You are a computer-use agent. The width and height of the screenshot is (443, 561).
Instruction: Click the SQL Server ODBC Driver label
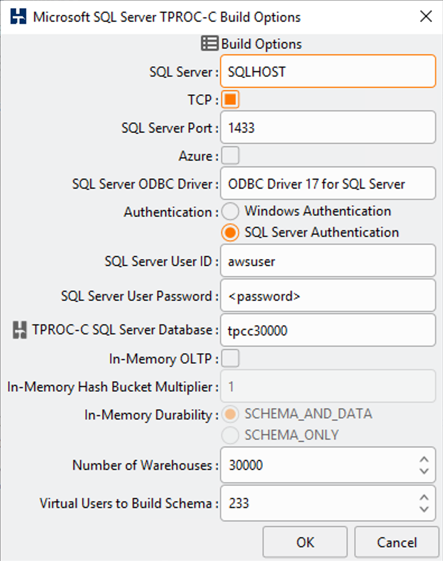(145, 184)
